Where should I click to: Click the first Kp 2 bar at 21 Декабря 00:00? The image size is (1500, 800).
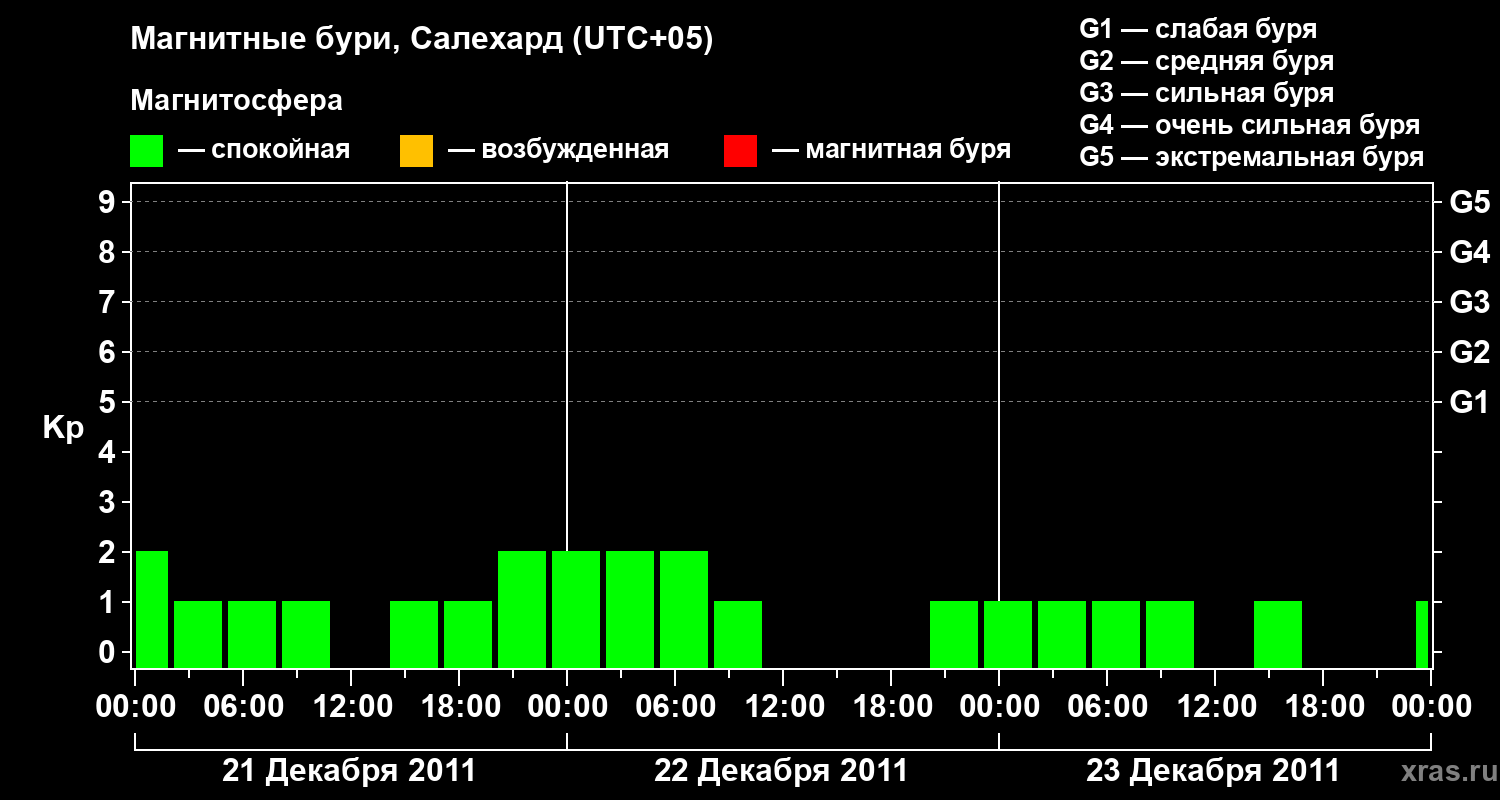point(152,609)
